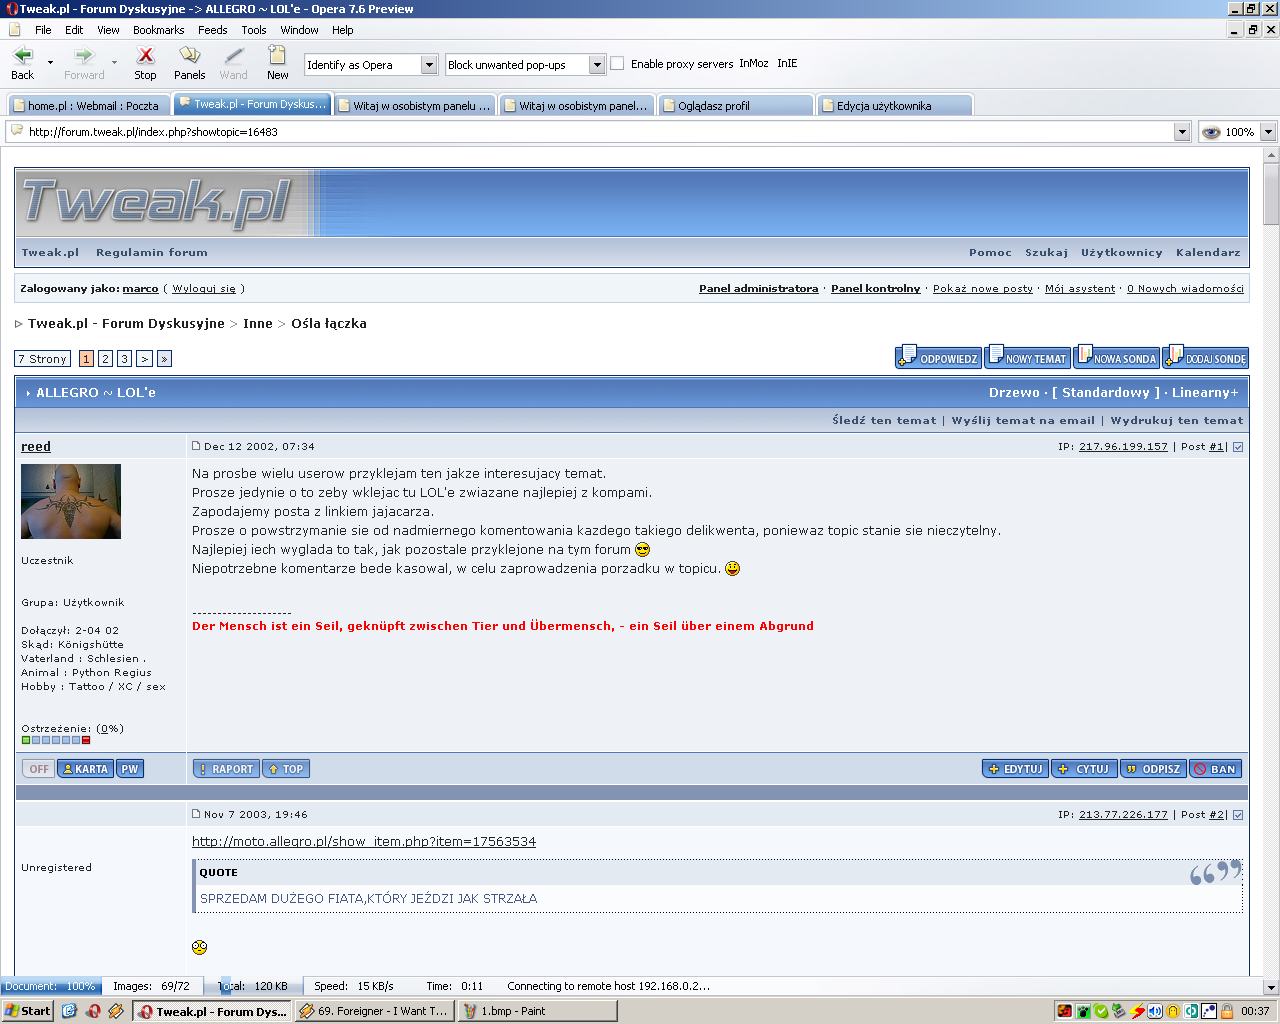Open the Windows Start menu
This screenshot has width=1280, height=1024.
28,1011
